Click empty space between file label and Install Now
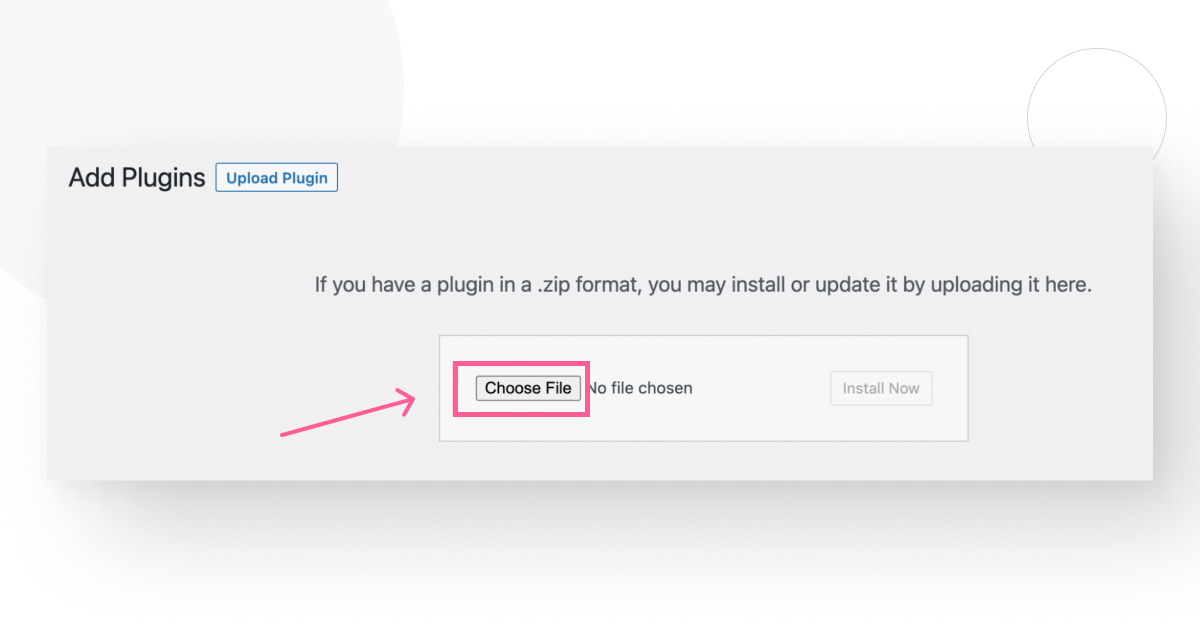 [760, 388]
